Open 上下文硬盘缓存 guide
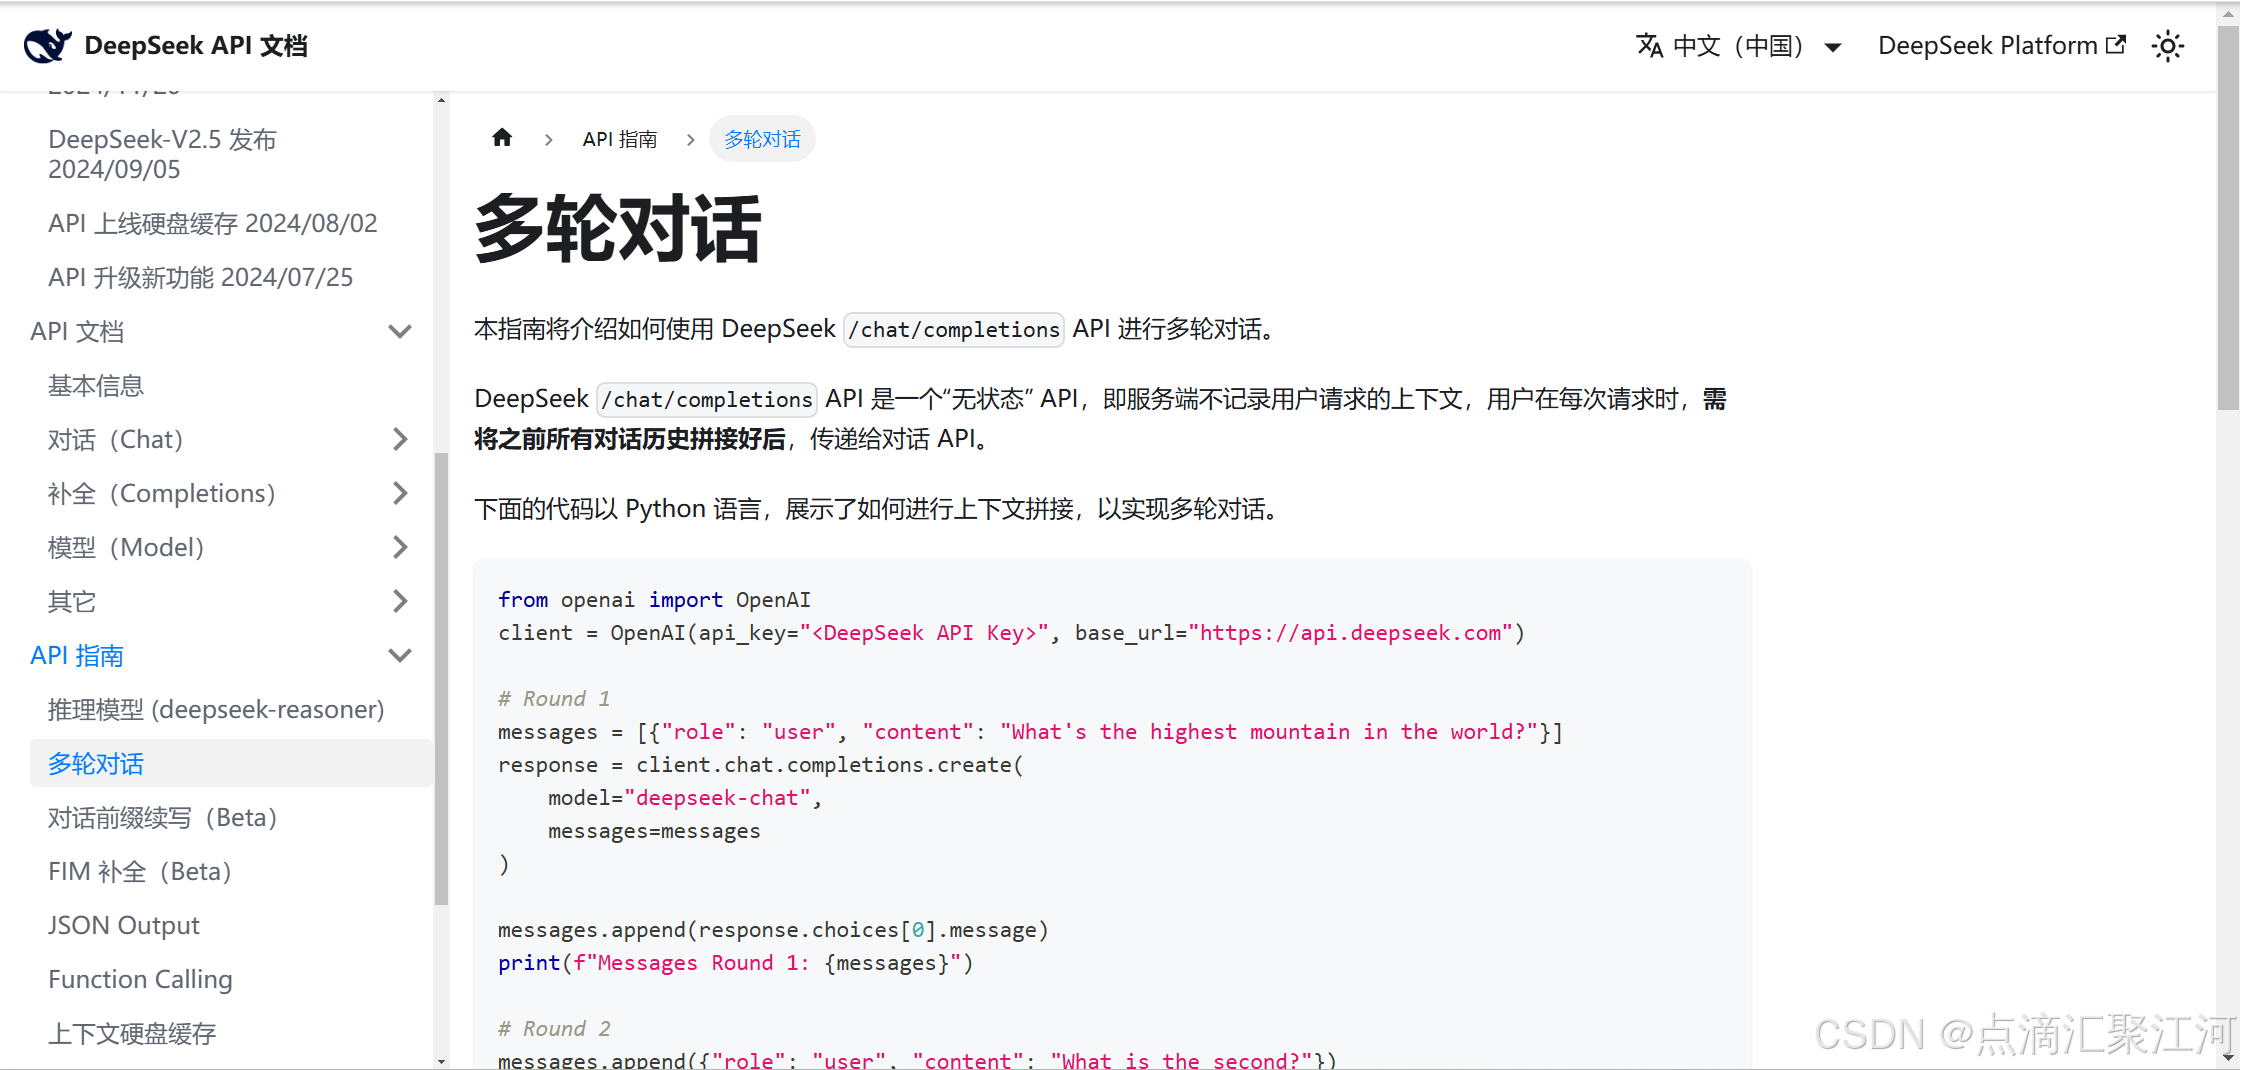The width and height of the screenshot is (2241, 1070). tap(132, 1033)
